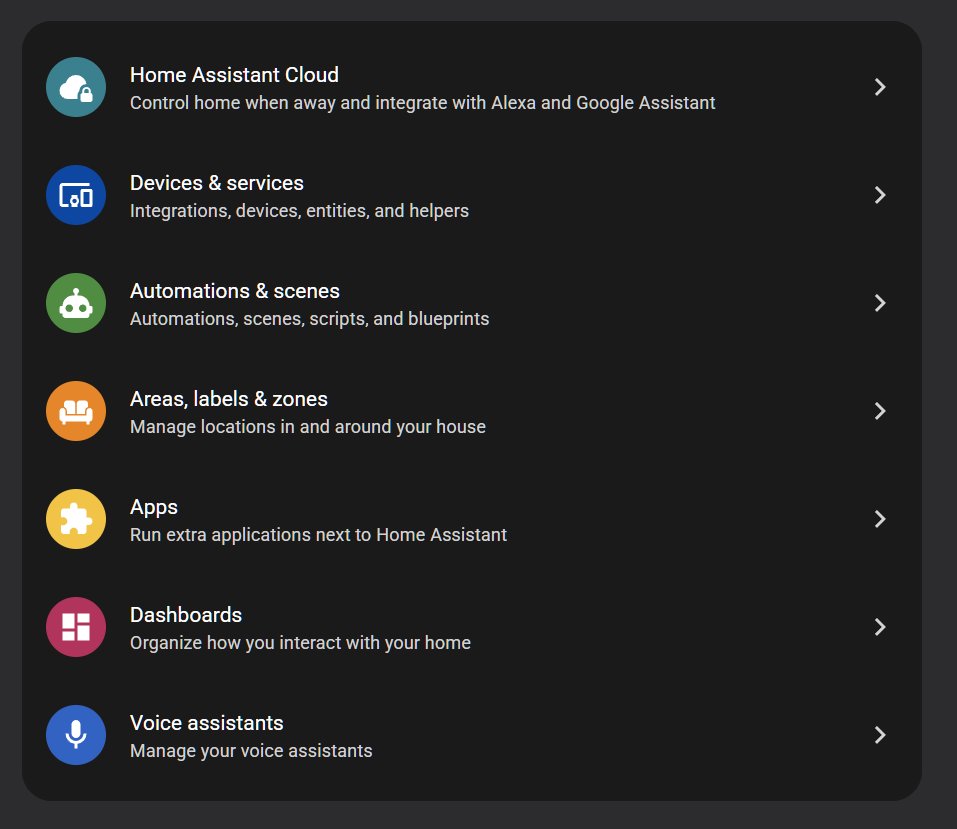The width and height of the screenshot is (957, 829).
Task: Click 'Run extra applications next to Home Assistant'
Action: click(319, 535)
